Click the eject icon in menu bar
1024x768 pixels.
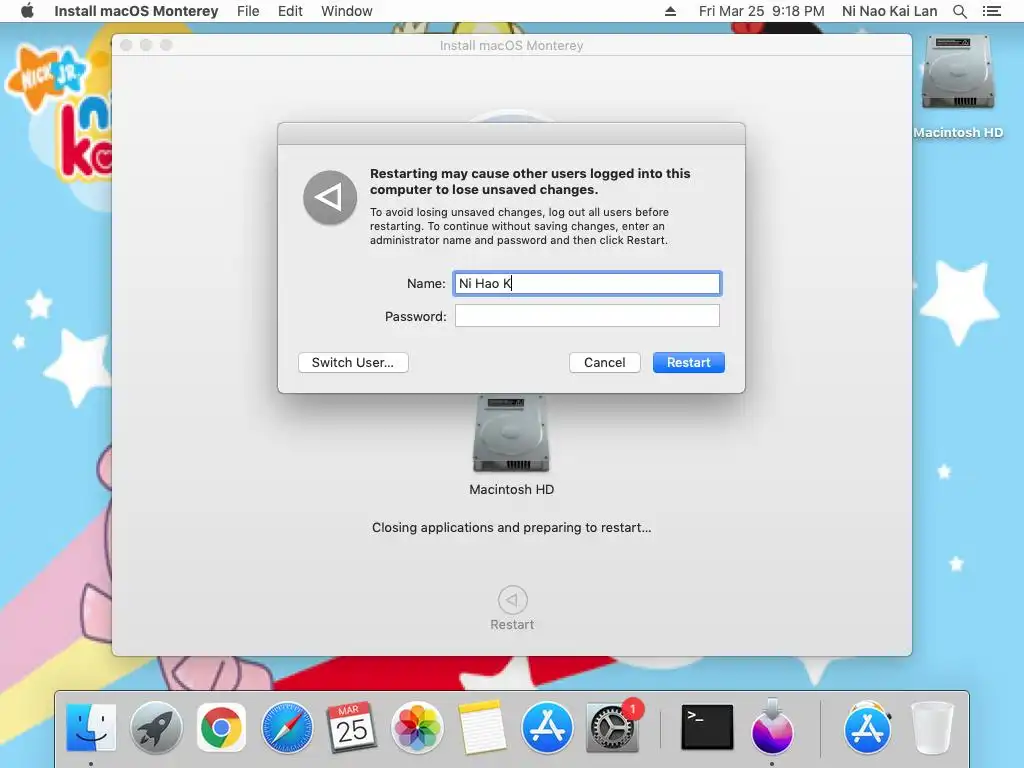[670, 11]
